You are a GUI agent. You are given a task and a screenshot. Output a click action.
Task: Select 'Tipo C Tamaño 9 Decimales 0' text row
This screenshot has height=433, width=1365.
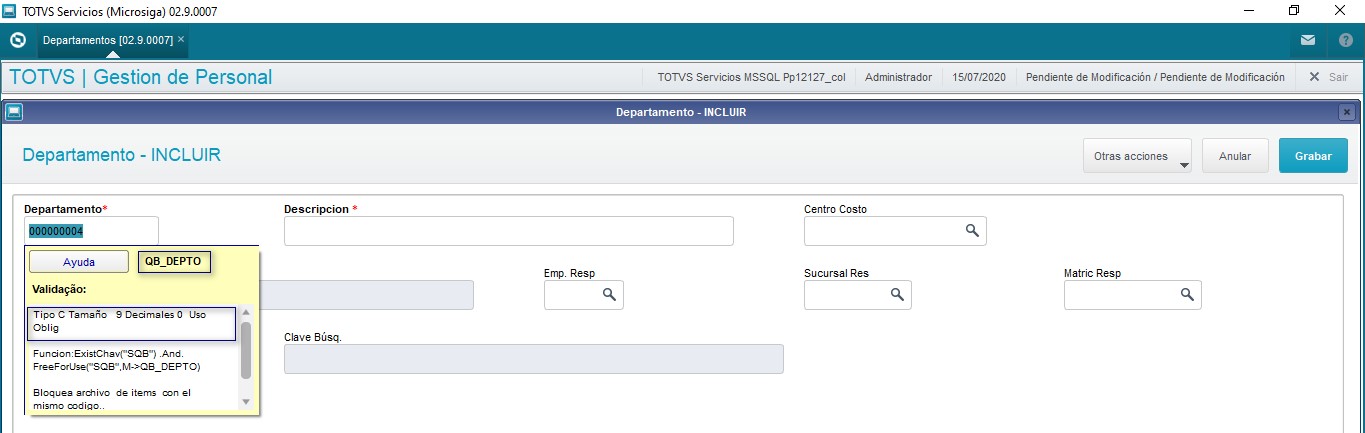click(131, 322)
